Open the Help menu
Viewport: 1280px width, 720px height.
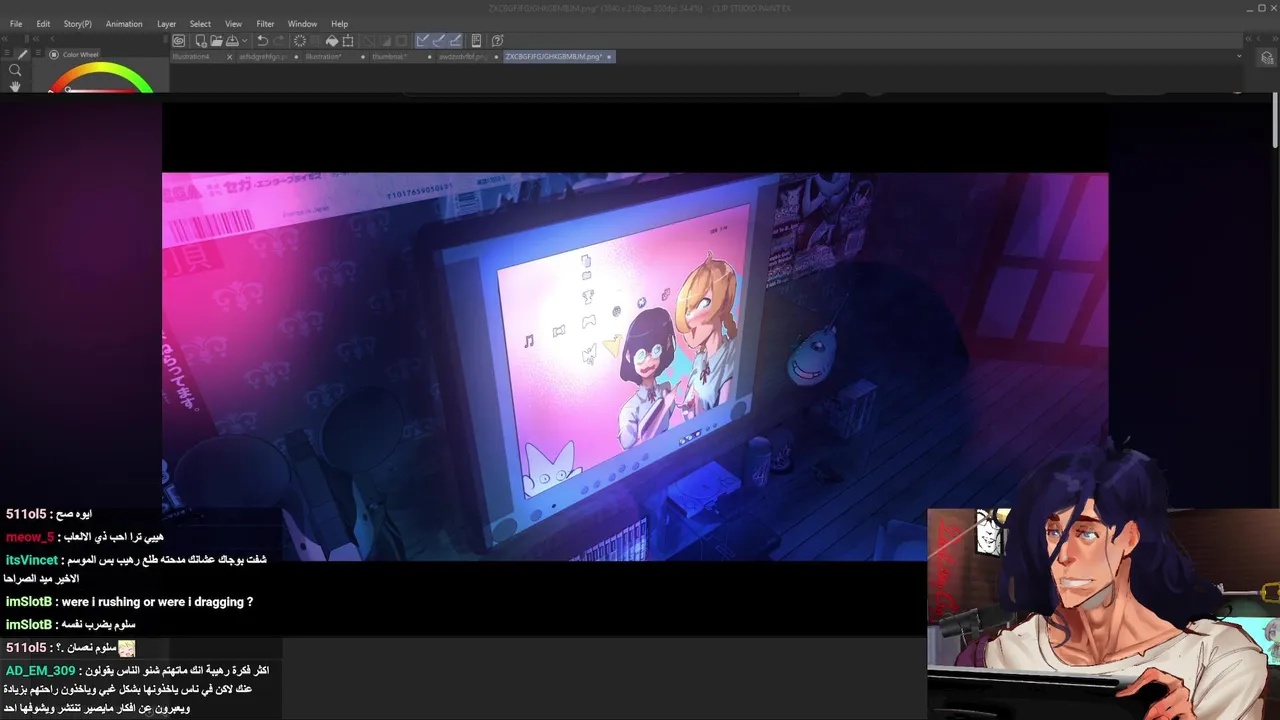(340, 24)
